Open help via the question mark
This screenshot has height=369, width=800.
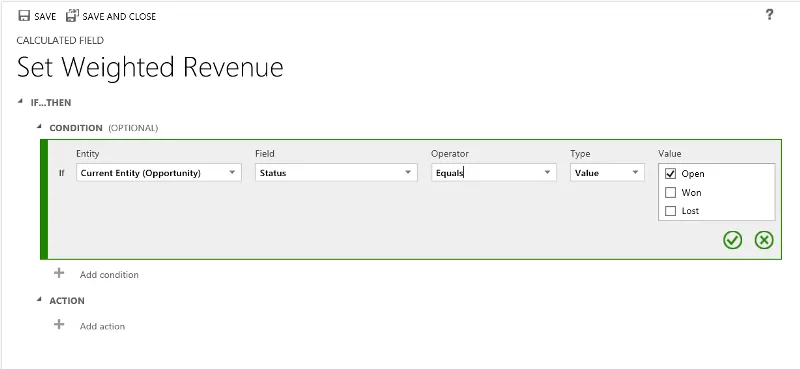tap(769, 15)
